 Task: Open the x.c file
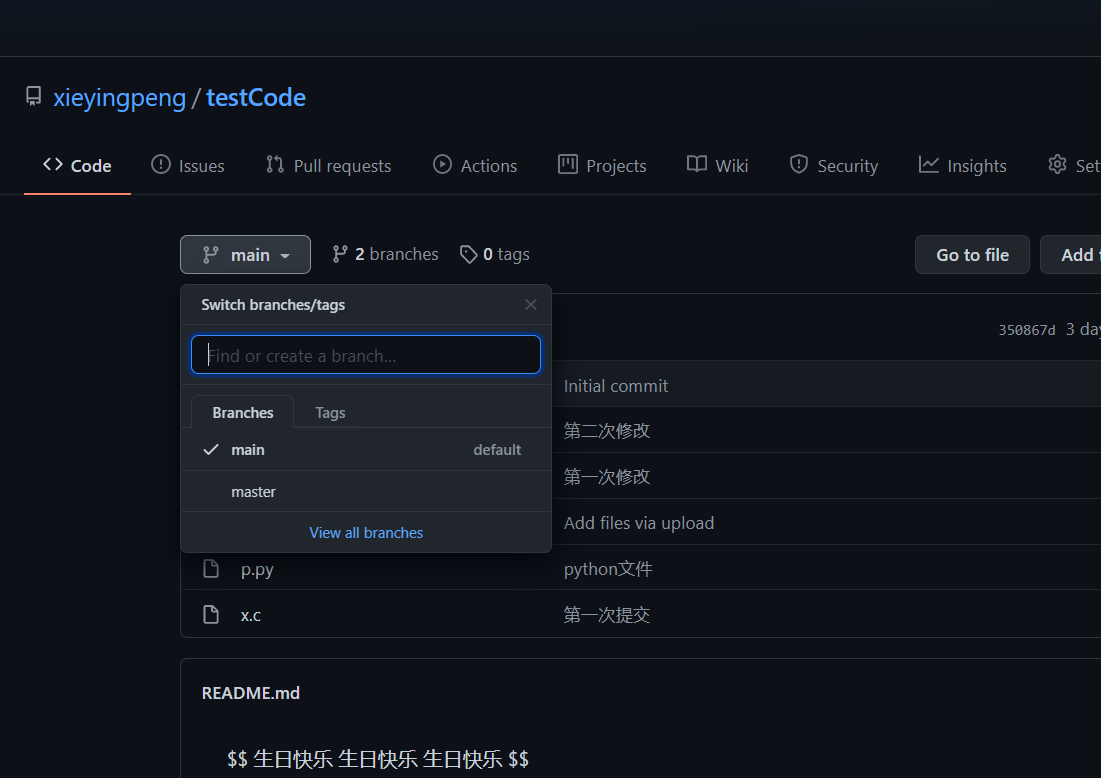(x=251, y=615)
